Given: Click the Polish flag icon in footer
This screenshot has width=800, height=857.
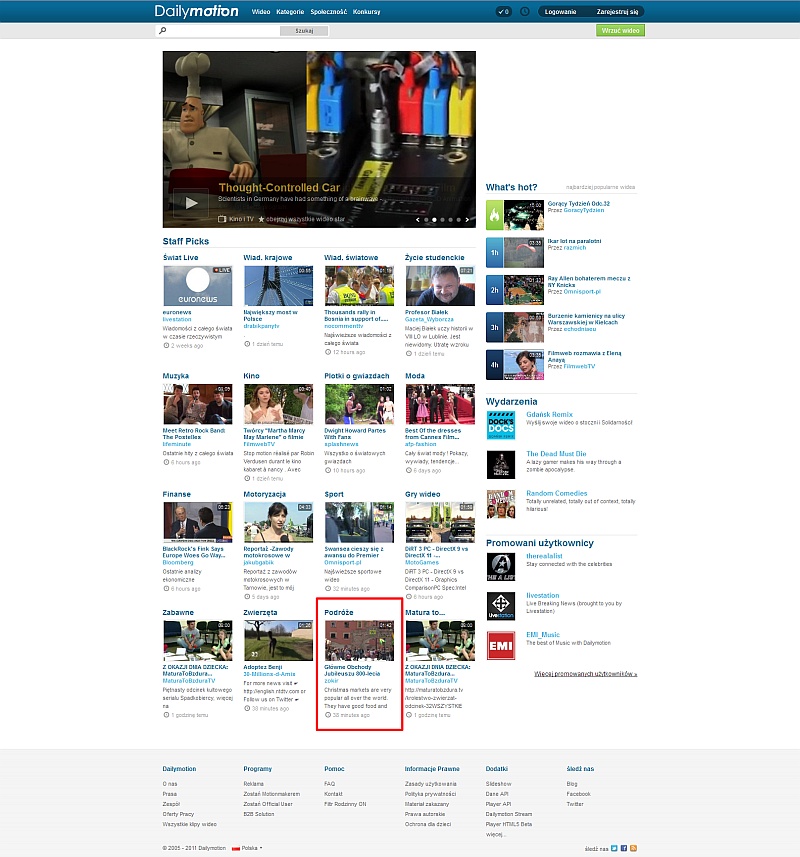Looking at the screenshot, I should pyautogui.click(x=236, y=848).
